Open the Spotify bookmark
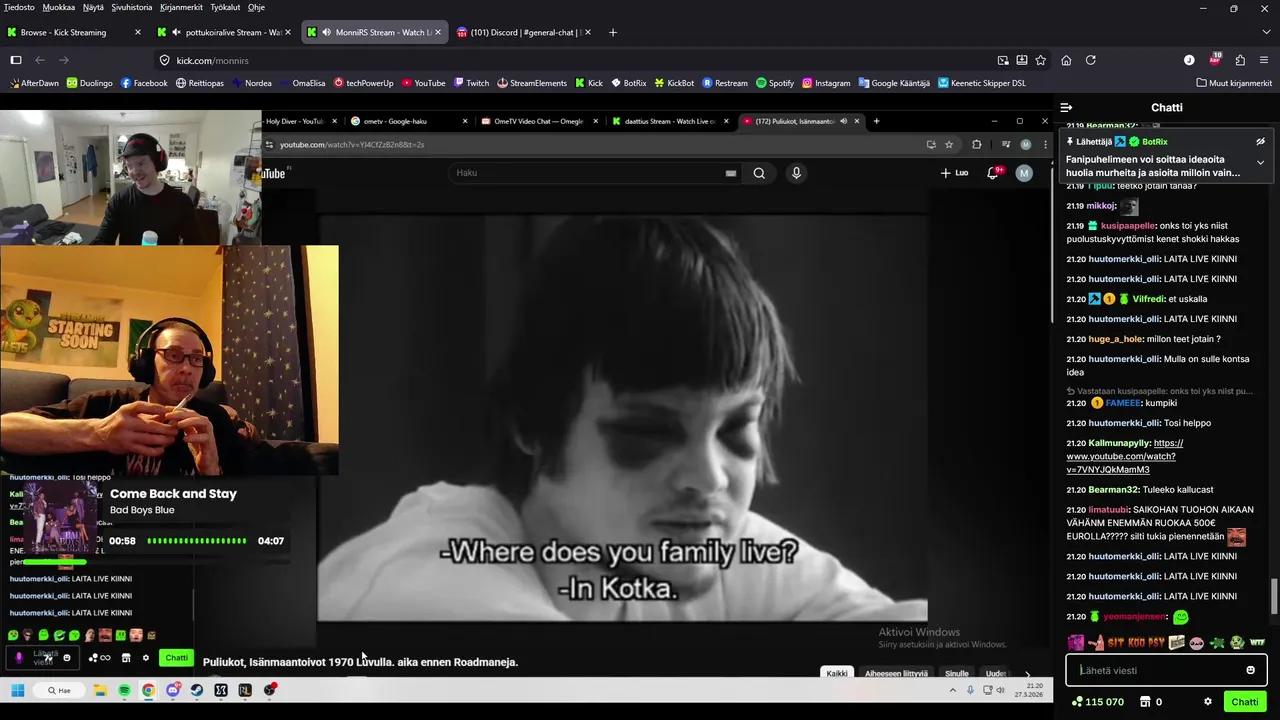The image size is (1280, 720). (x=775, y=83)
